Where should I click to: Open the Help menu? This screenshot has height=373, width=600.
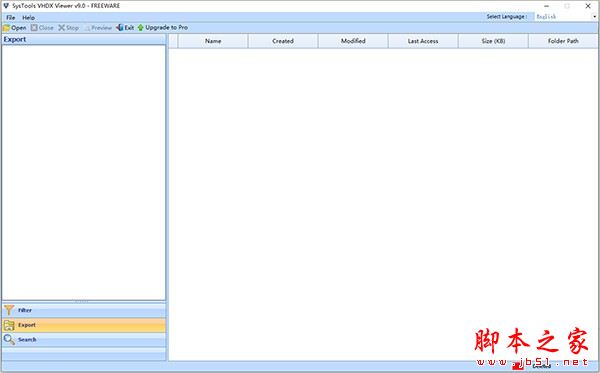coord(28,18)
